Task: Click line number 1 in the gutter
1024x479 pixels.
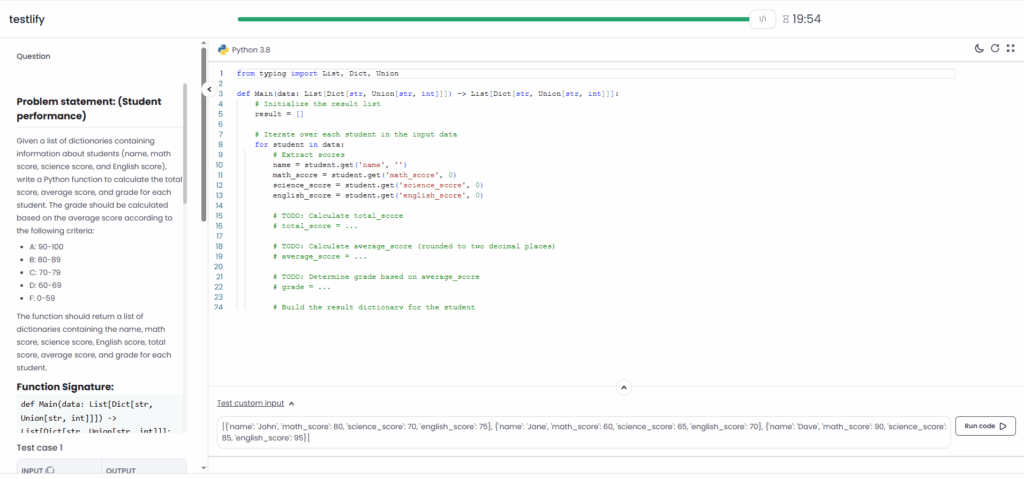Action: 221,73
